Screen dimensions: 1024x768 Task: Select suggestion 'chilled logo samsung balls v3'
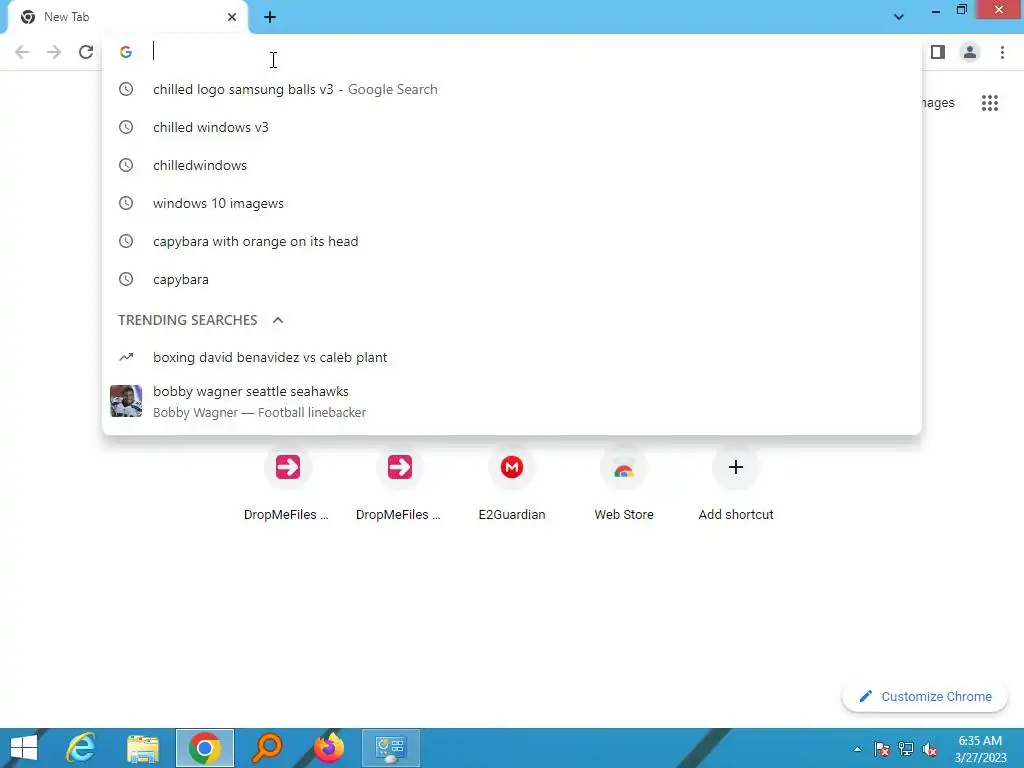[x=512, y=89]
